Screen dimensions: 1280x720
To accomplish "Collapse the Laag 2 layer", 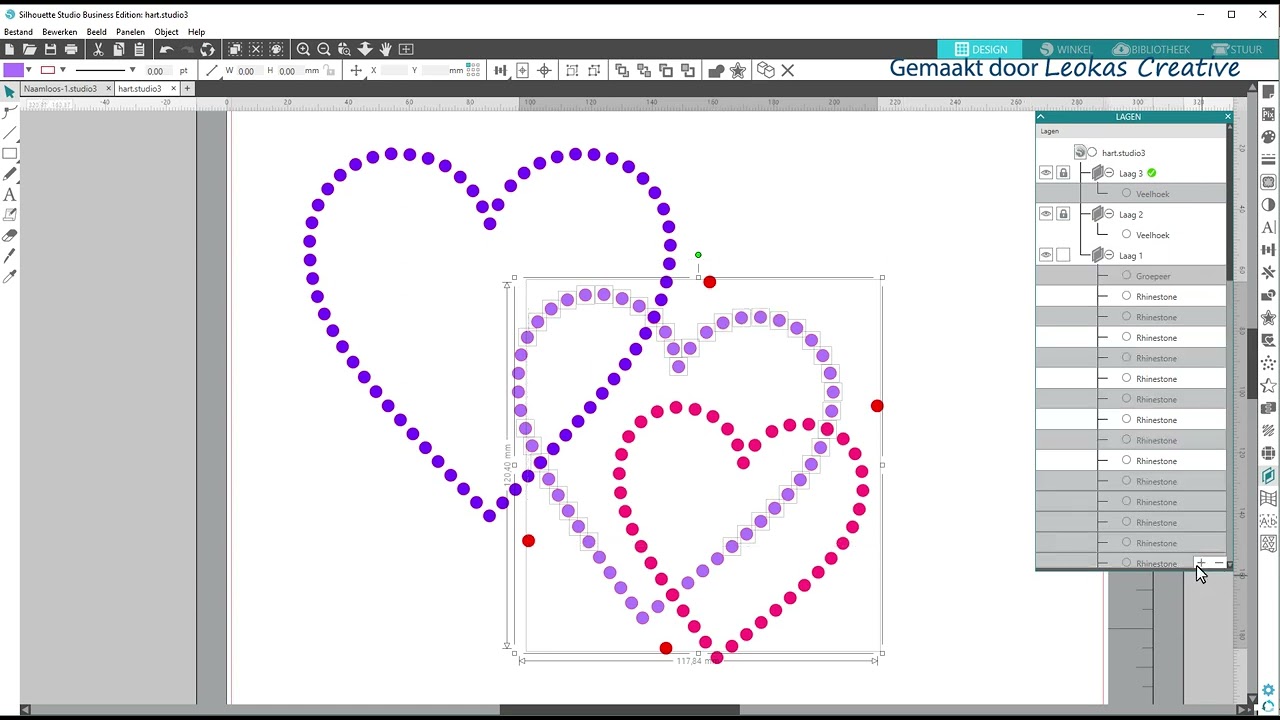I will pos(1109,214).
